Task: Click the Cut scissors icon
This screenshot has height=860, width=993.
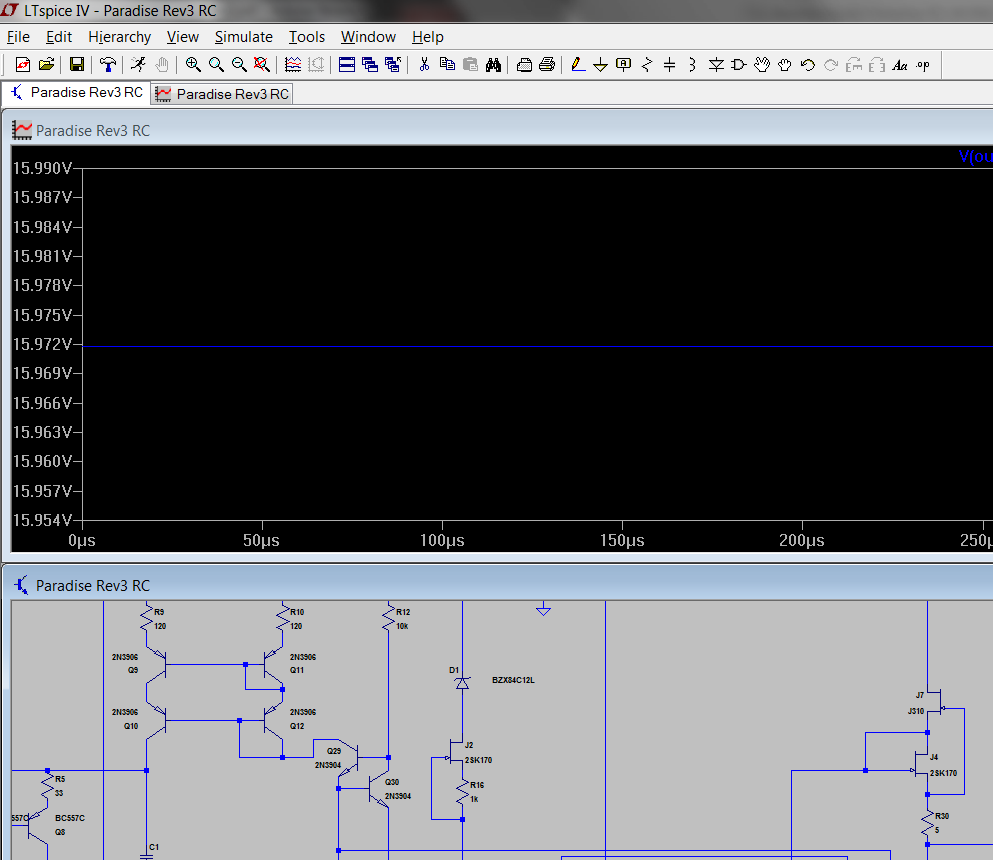Action: point(424,65)
